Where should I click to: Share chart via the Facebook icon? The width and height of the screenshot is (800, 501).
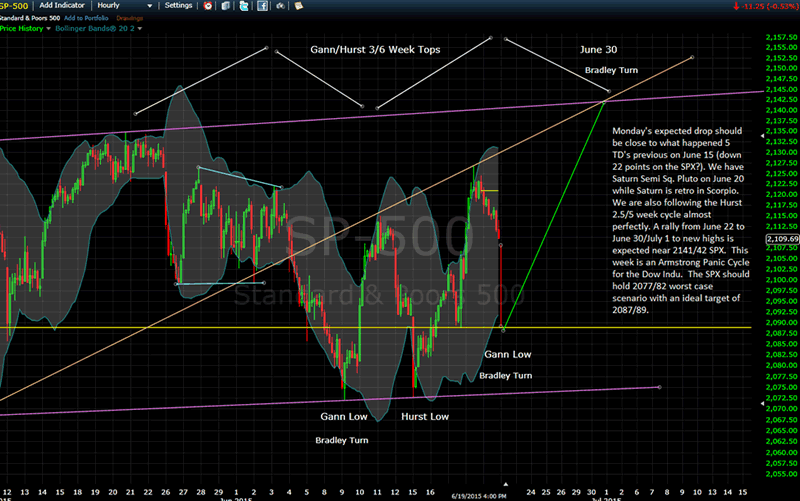coord(262,6)
